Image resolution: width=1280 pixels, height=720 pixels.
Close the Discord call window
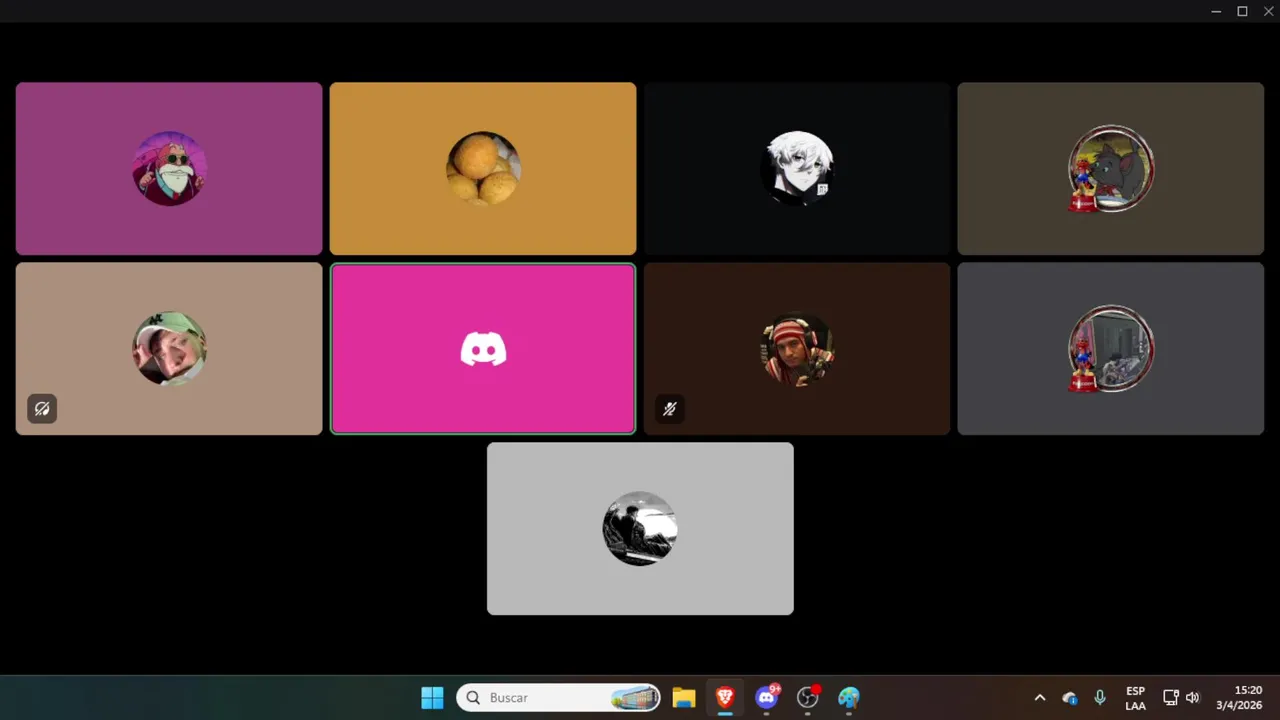click(1268, 11)
